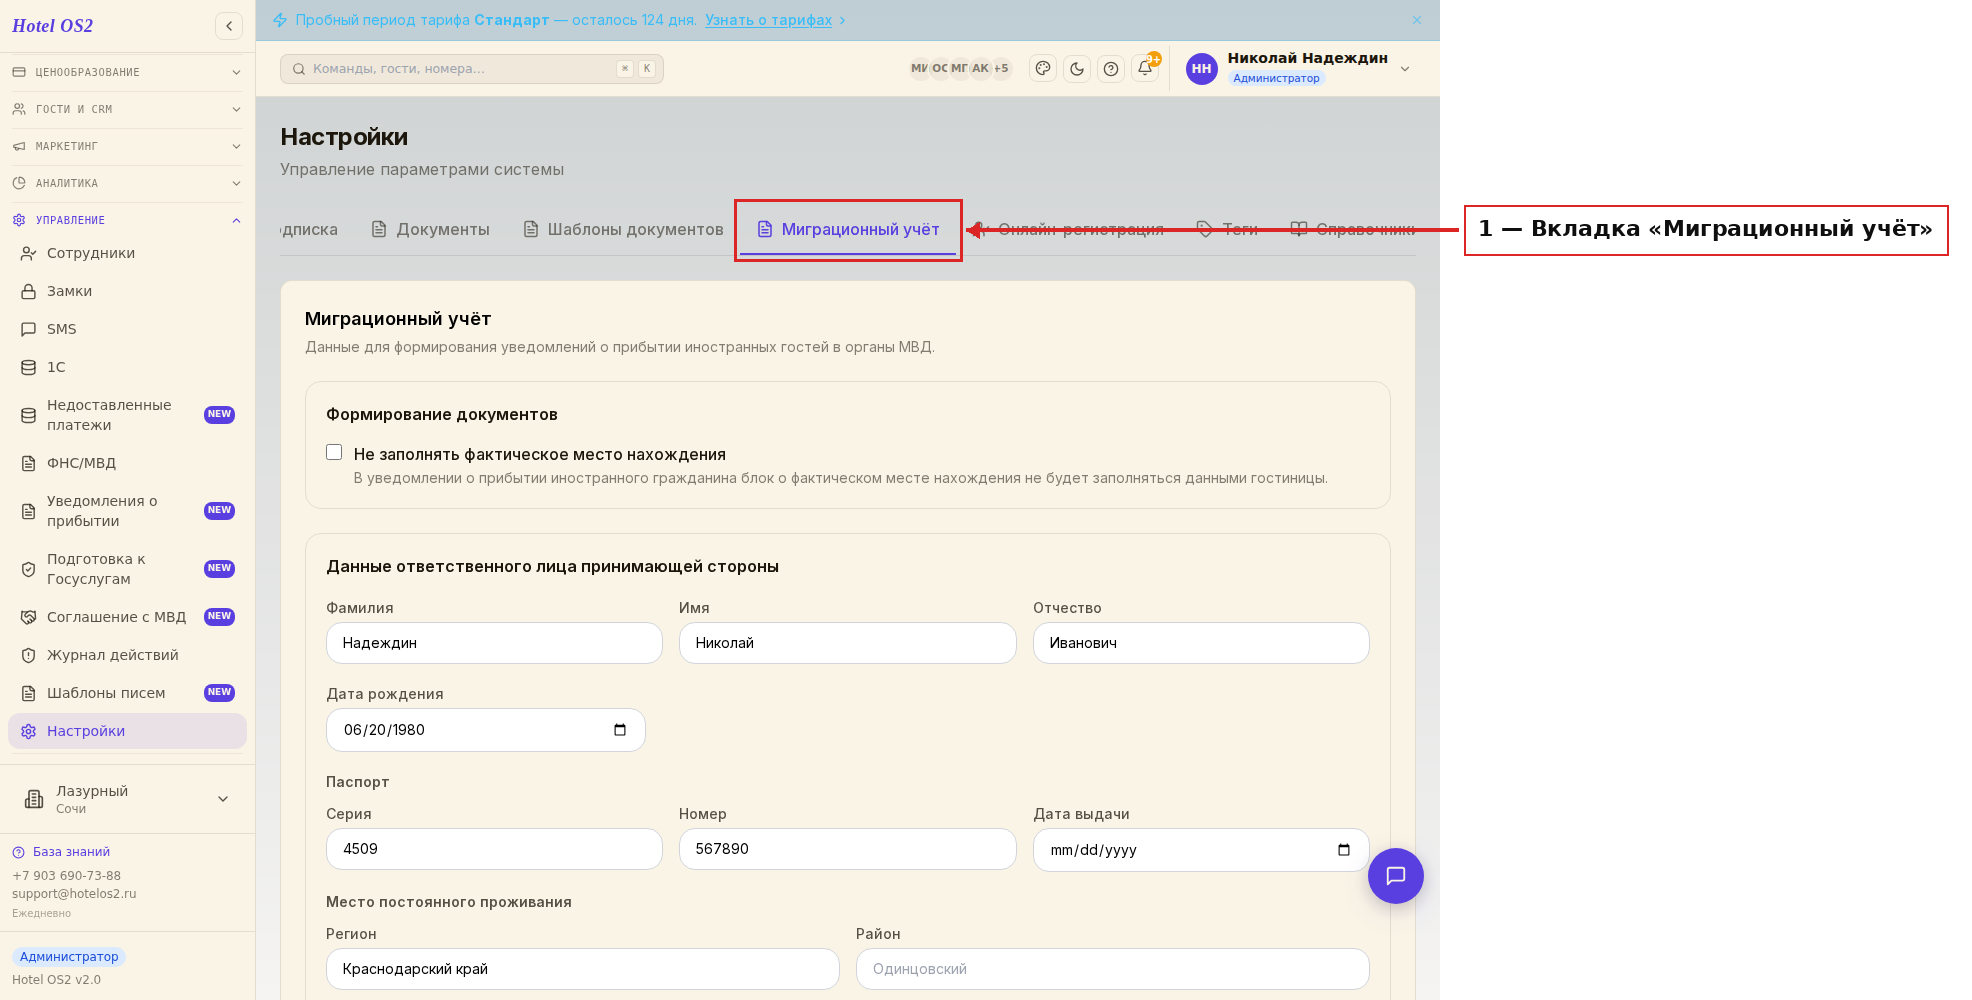Screen dimensions: 1972x1000
Task: Close the trial period banner
Action: click(x=1417, y=20)
